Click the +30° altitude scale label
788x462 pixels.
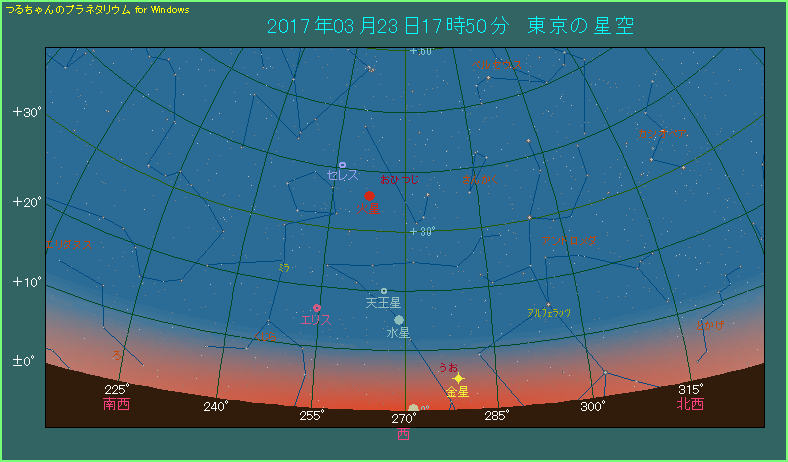(26, 112)
